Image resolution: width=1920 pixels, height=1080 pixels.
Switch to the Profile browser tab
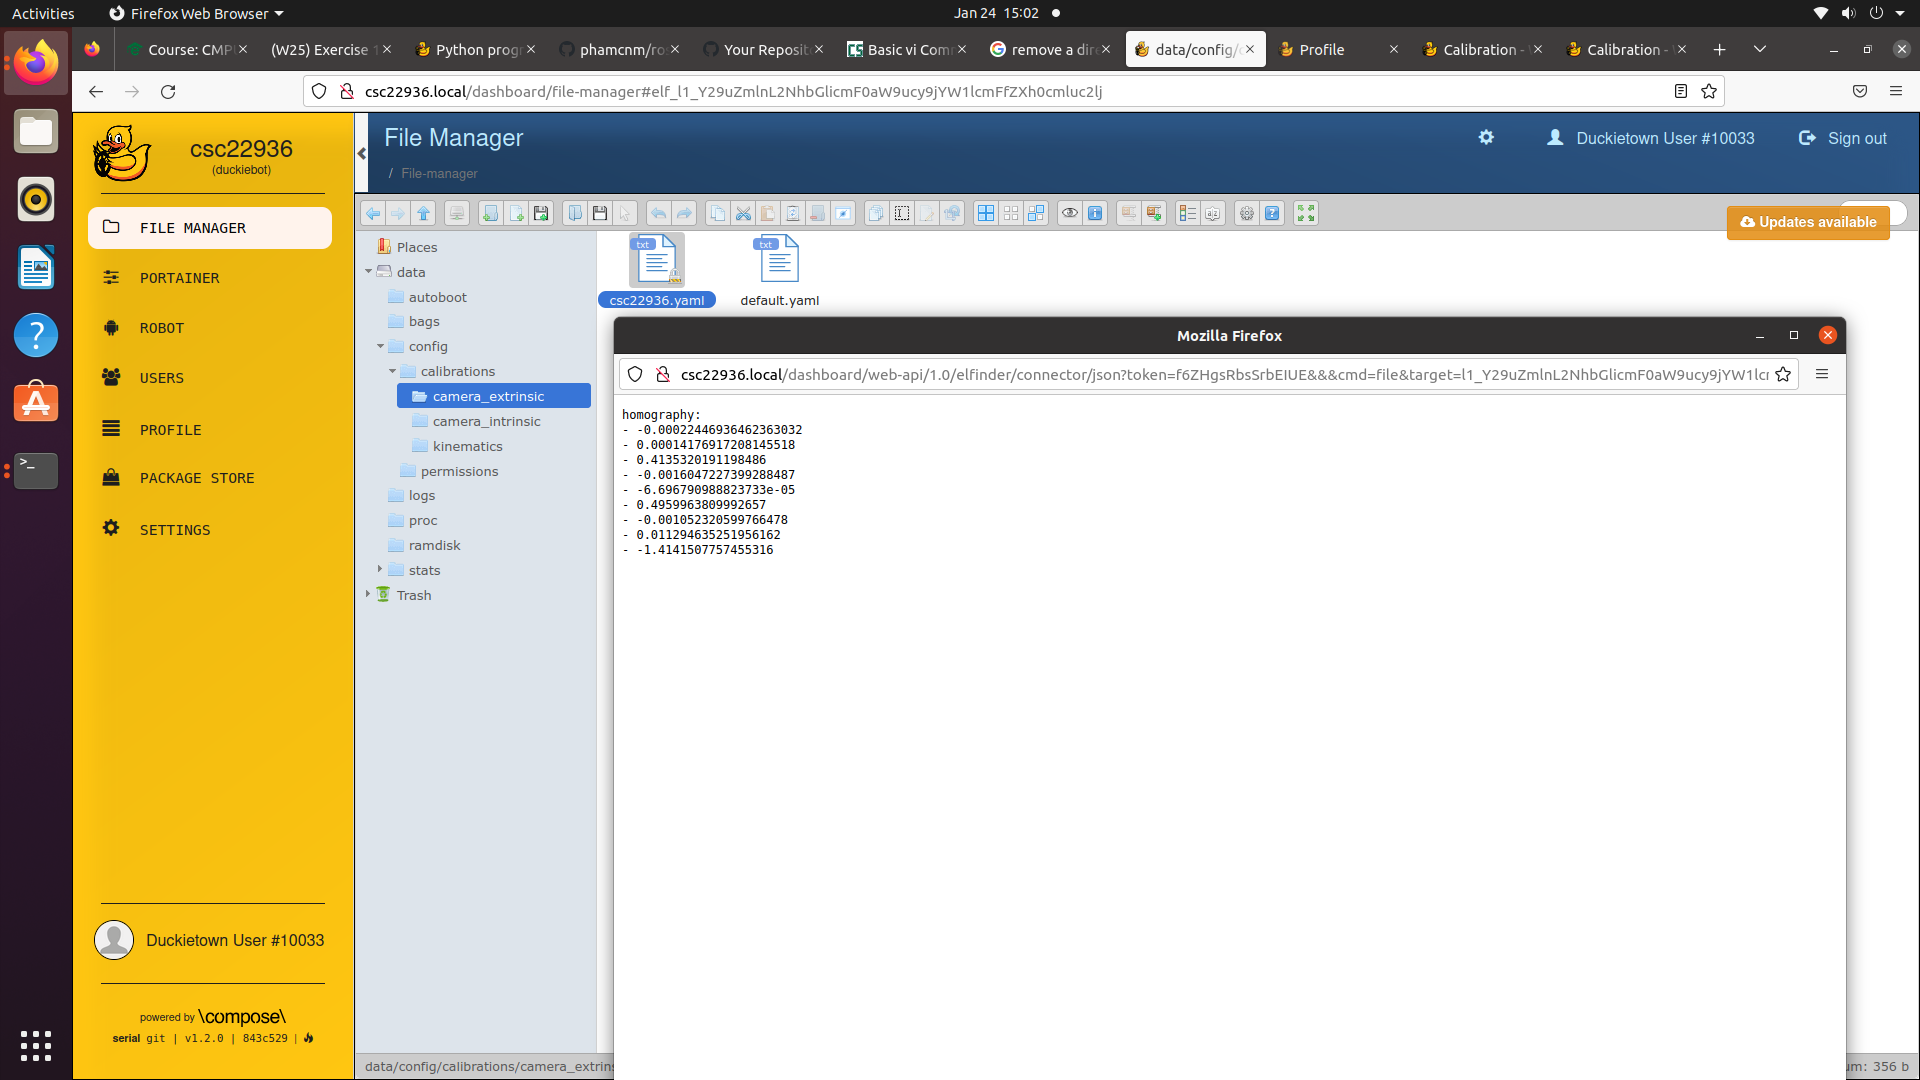coord(1321,49)
